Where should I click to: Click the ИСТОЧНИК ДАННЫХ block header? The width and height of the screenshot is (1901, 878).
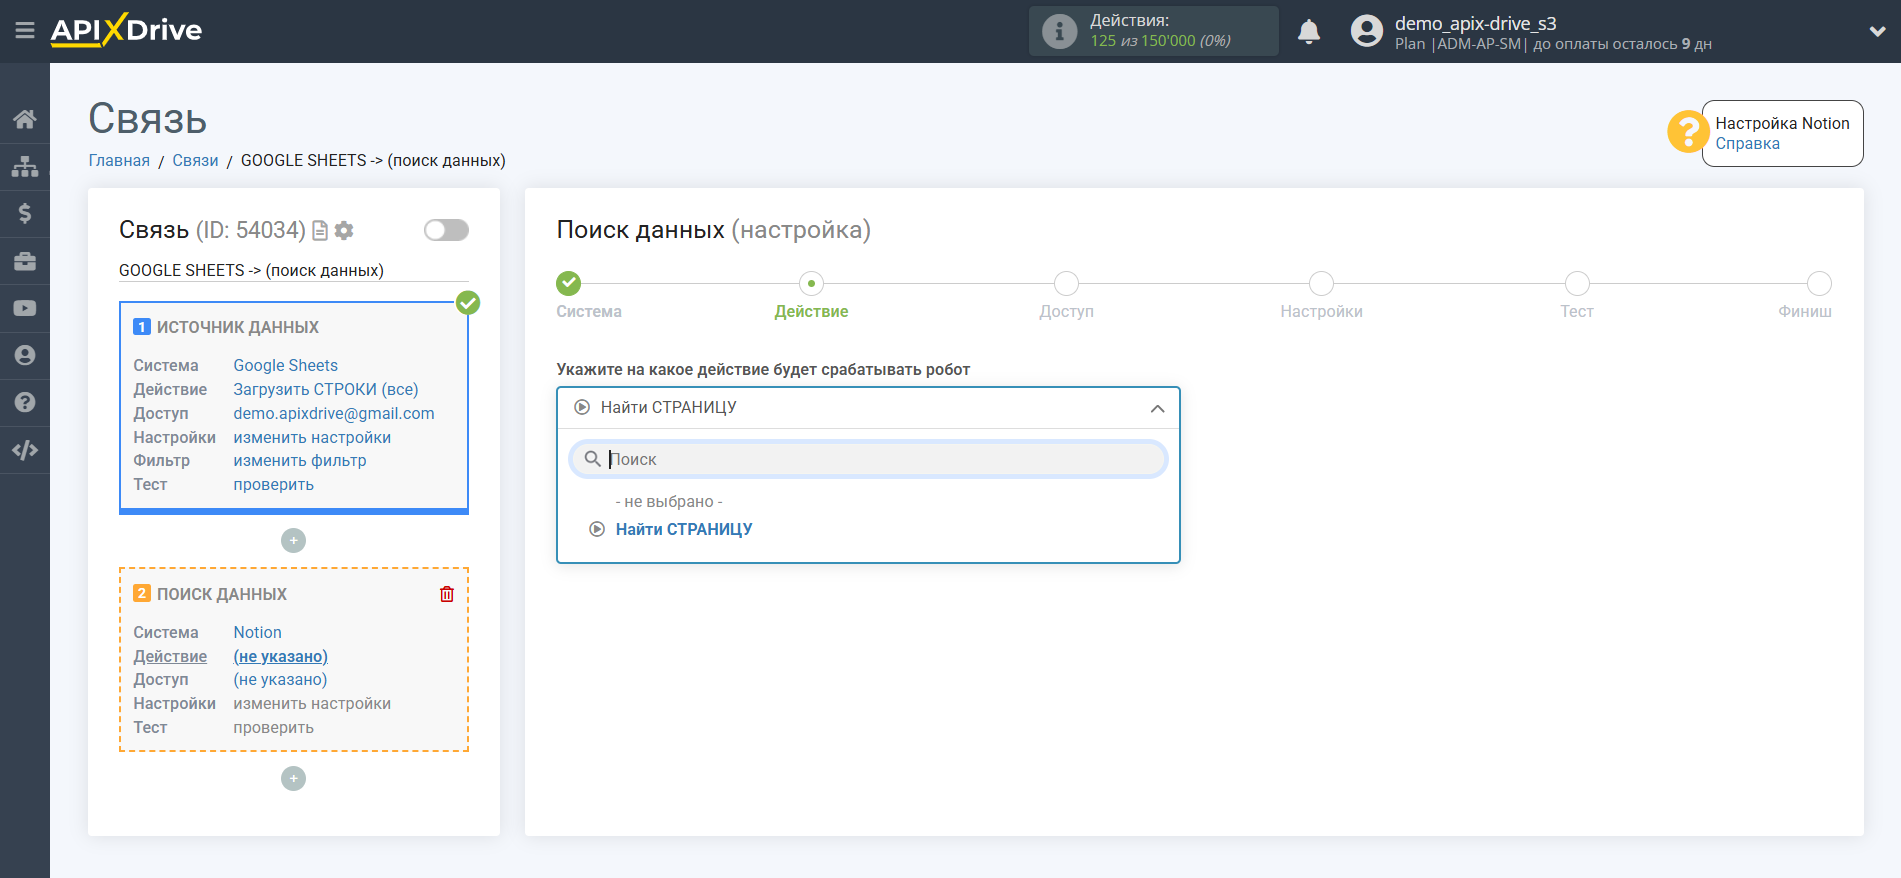(x=238, y=328)
